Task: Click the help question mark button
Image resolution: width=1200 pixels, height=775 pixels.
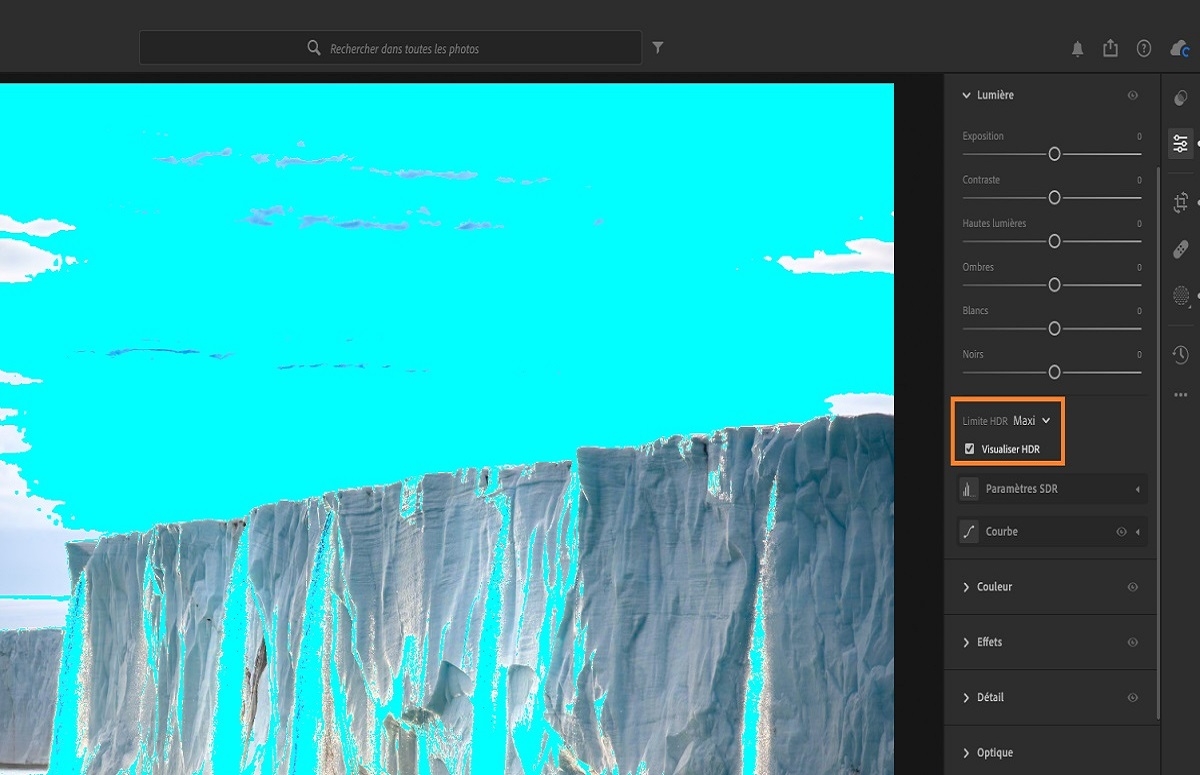Action: click(1143, 47)
